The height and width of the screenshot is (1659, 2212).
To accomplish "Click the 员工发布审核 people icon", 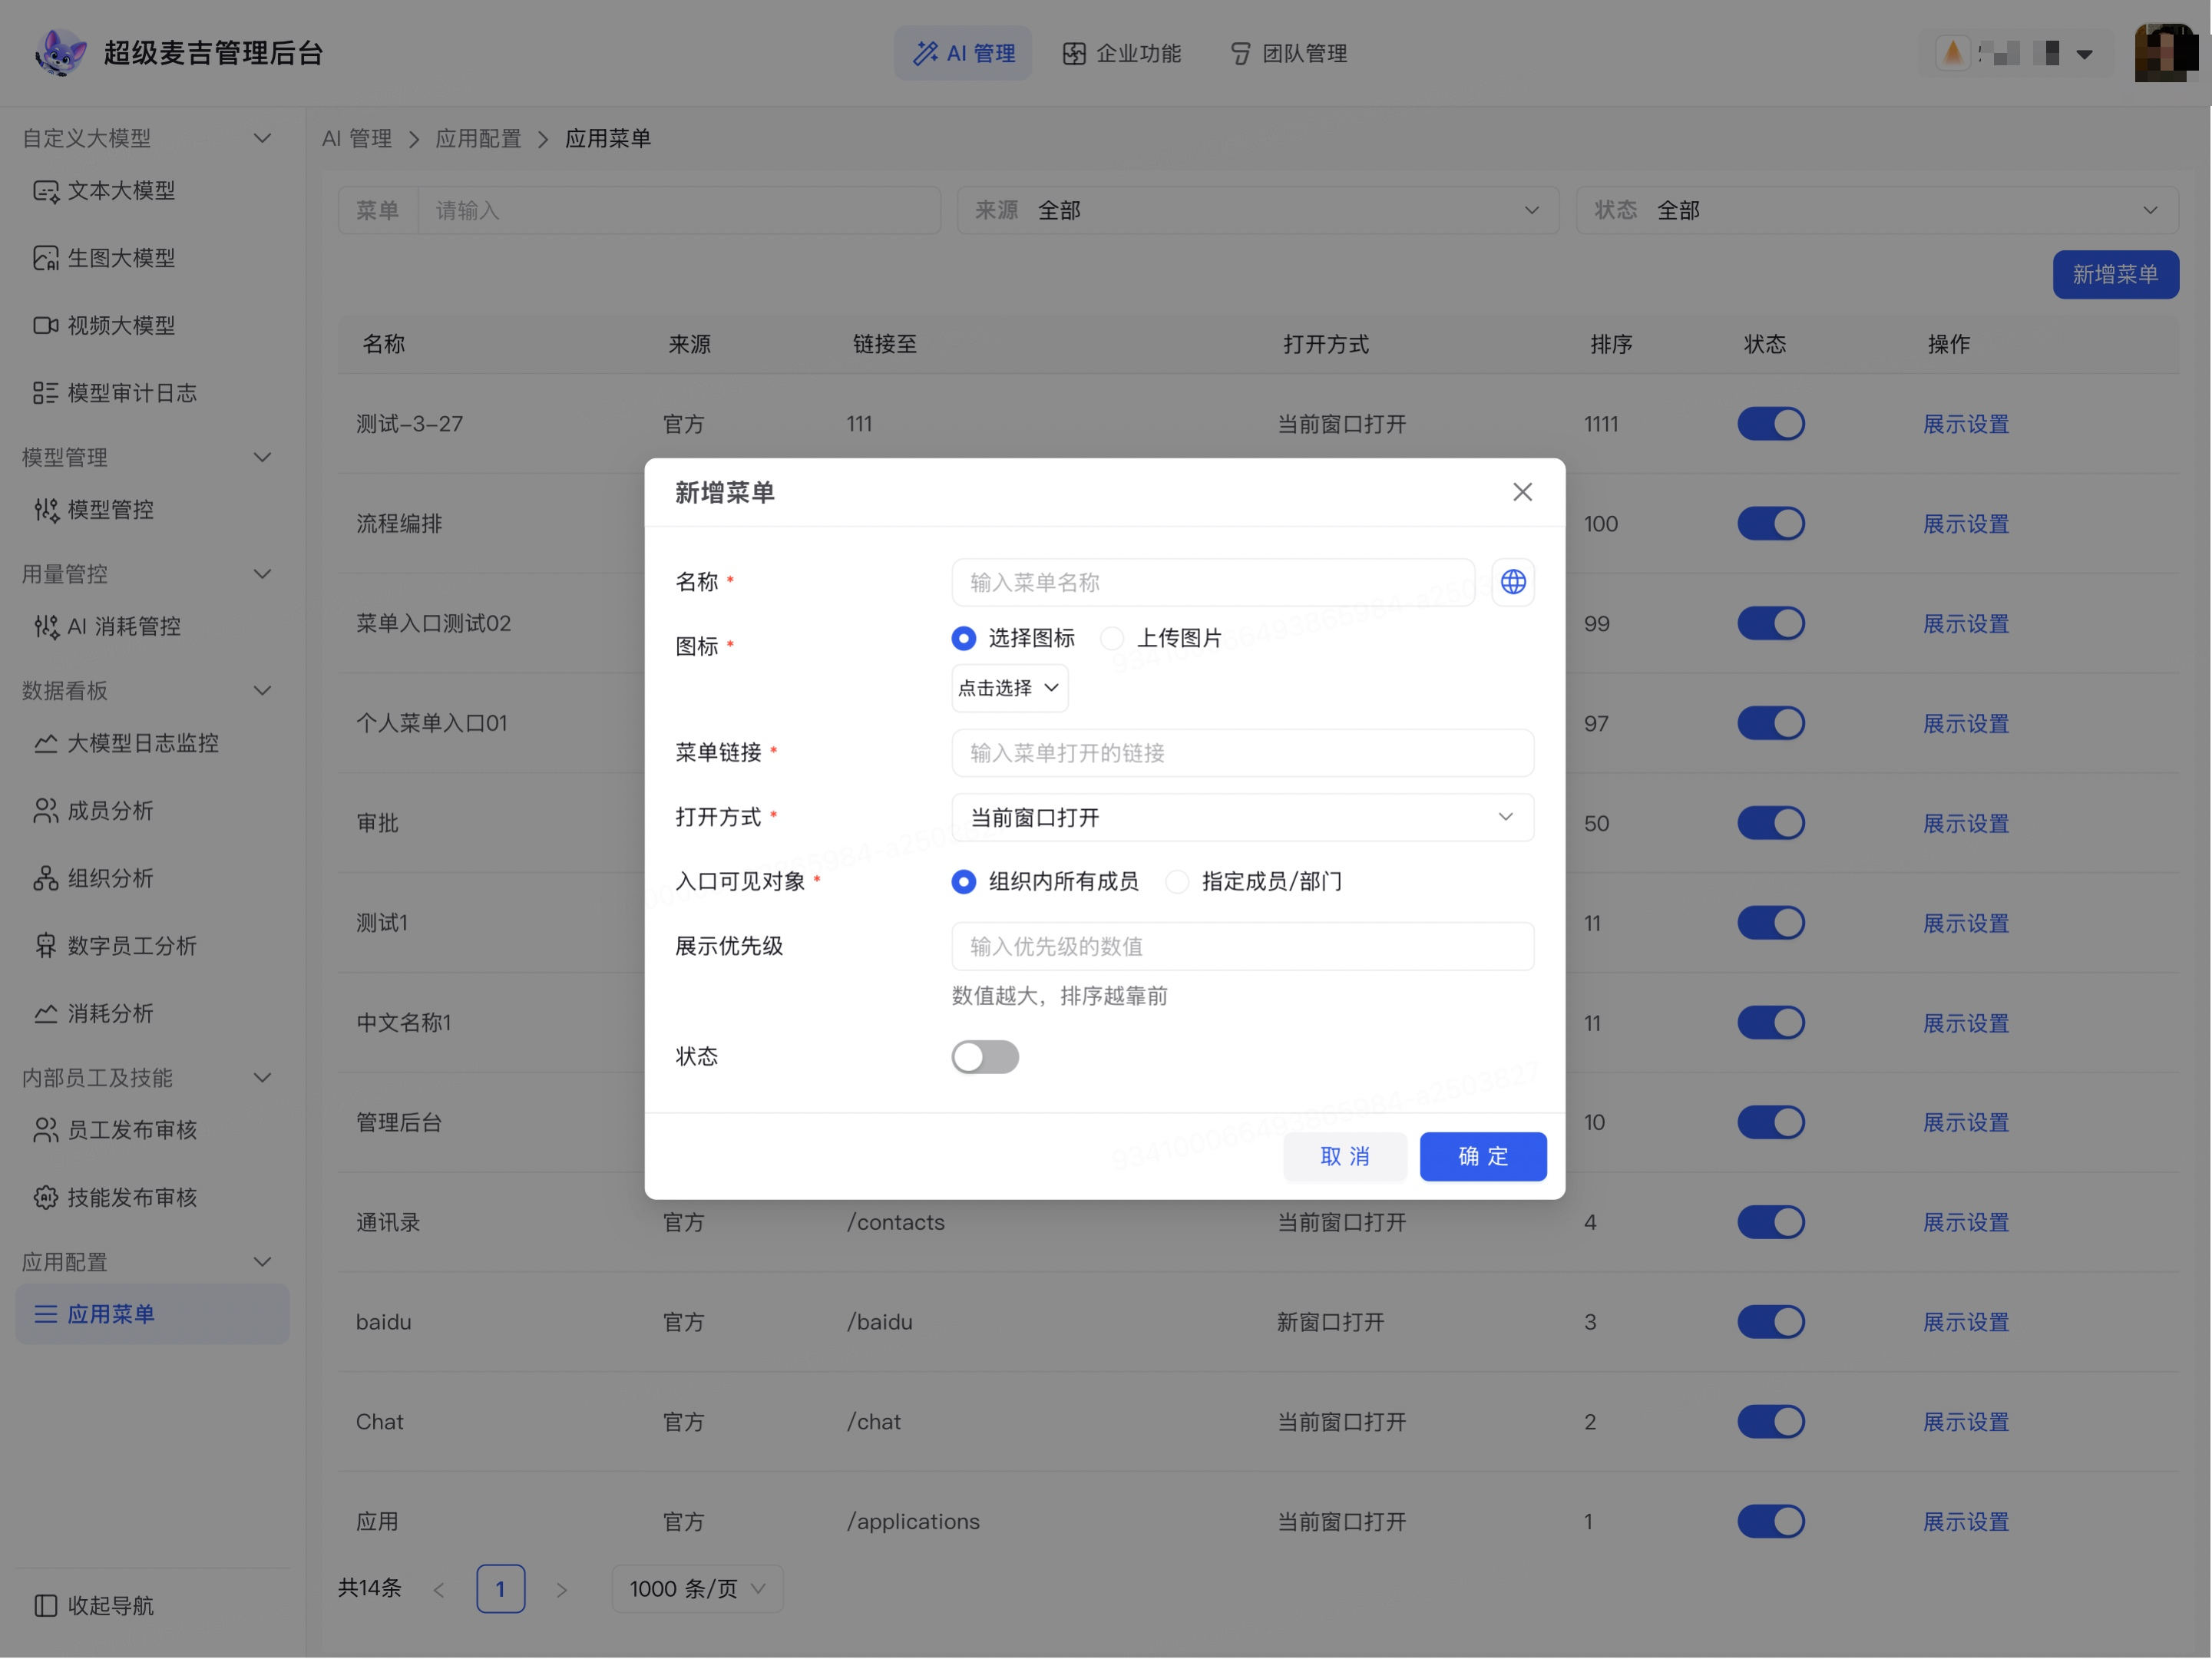I will (46, 1130).
